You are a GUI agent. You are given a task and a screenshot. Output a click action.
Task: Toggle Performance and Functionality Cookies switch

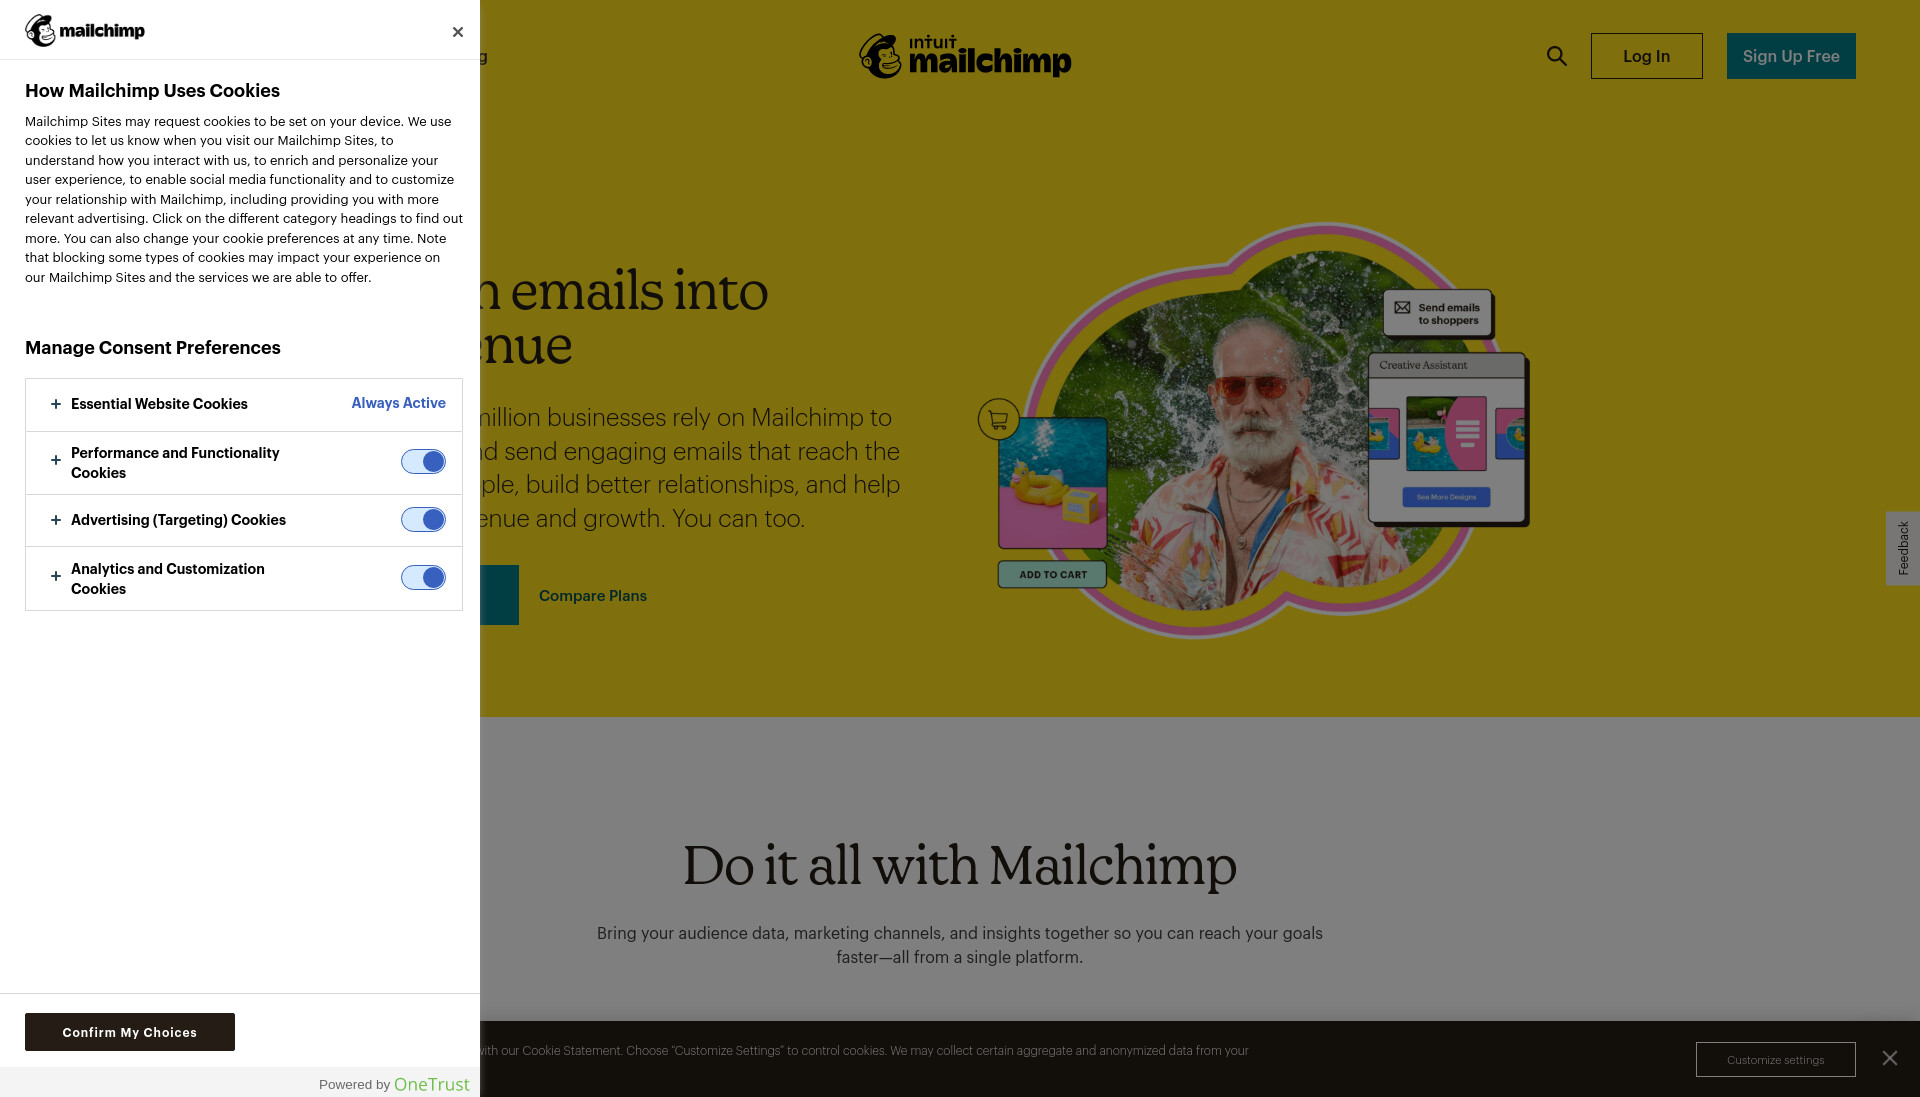coord(423,461)
